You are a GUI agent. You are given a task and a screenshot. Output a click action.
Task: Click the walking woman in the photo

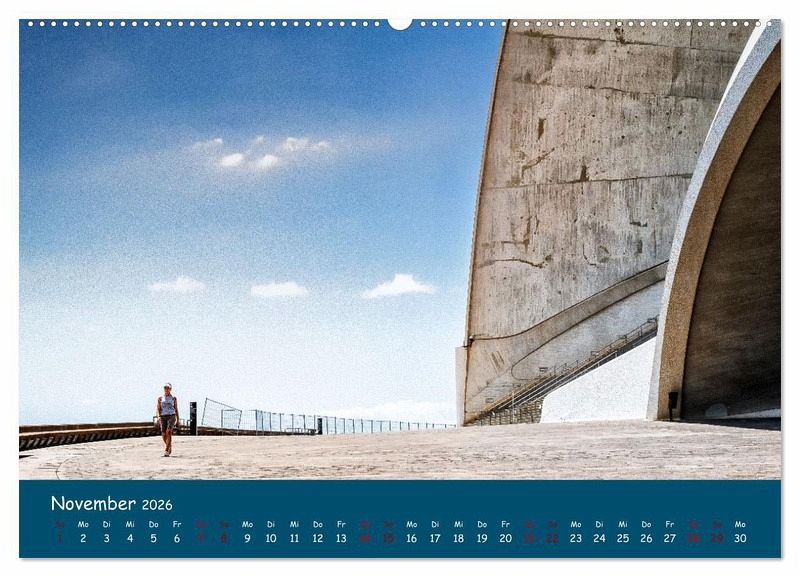167,419
